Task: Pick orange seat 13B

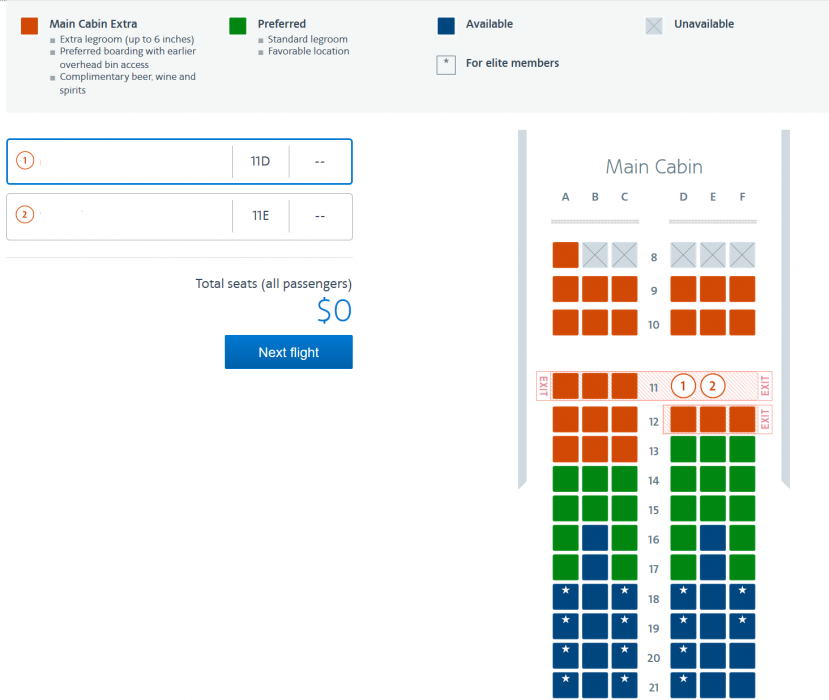Action: click(x=595, y=449)
